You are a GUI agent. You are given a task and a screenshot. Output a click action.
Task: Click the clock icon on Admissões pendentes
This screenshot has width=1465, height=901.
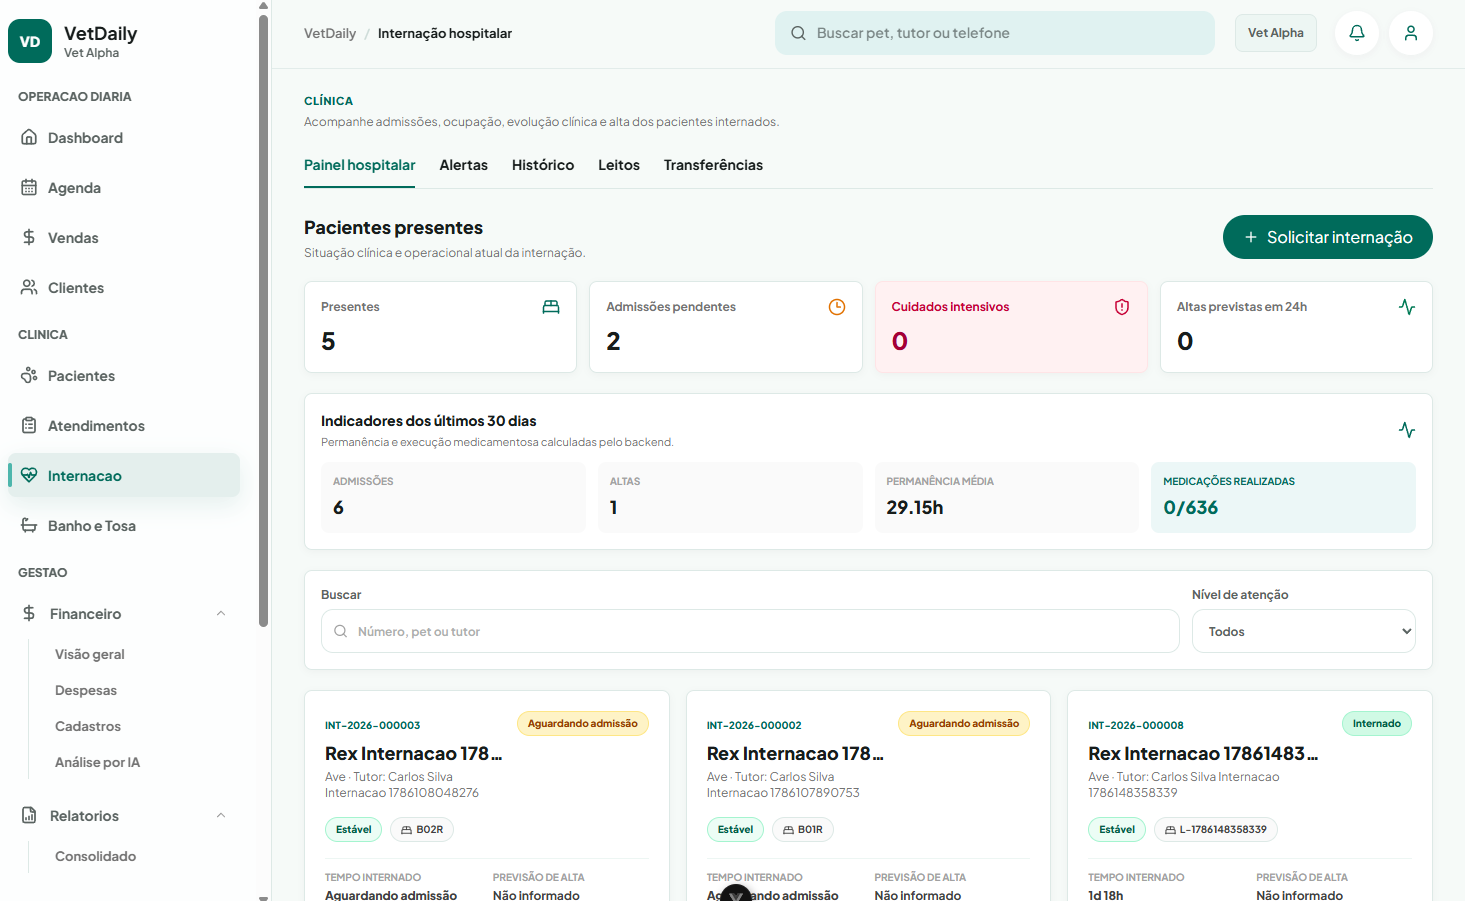(837, 307)
